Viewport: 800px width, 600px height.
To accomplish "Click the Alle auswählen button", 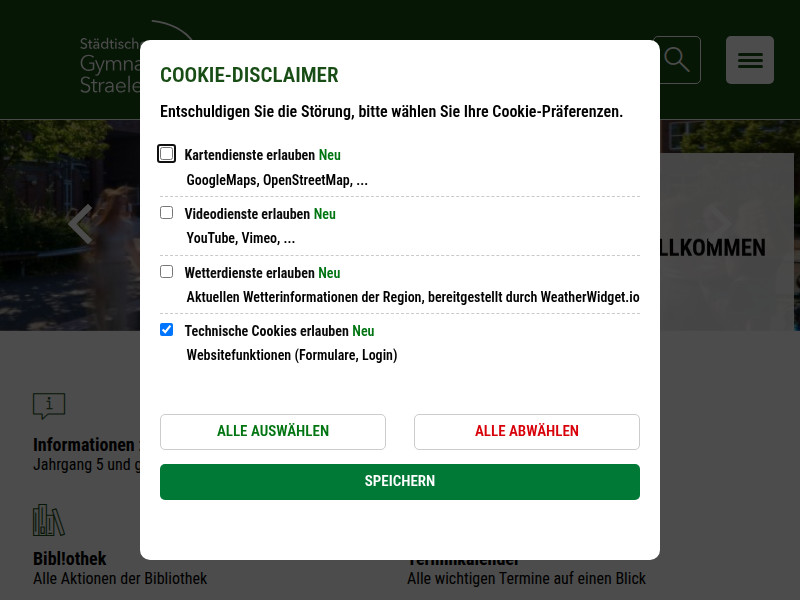I will [273, 432].
